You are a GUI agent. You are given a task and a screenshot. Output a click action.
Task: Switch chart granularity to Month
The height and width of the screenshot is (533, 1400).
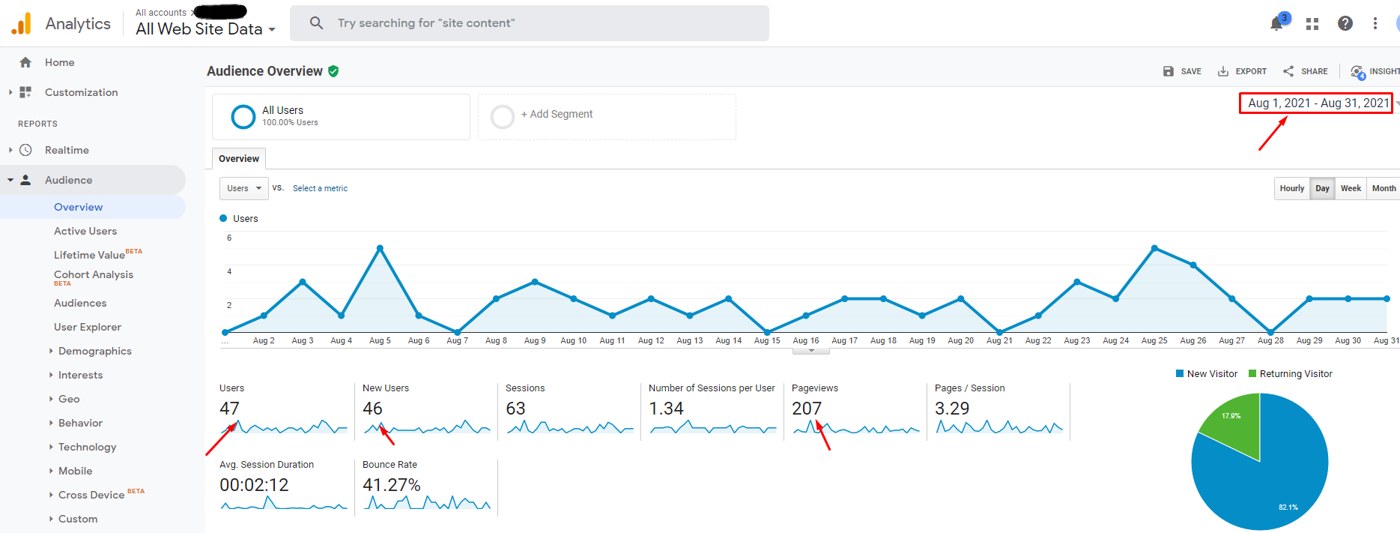[x=1384, y=188]
